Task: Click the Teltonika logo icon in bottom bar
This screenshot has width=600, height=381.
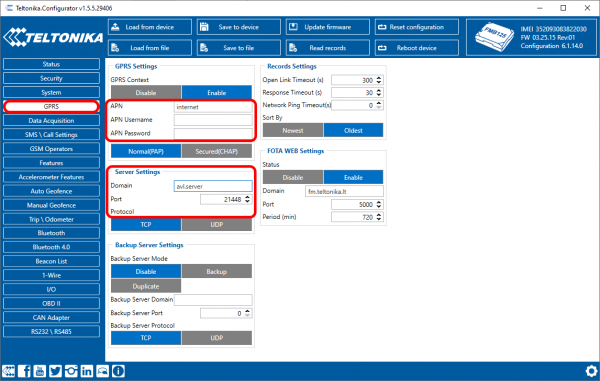Action: coord(8,371)
